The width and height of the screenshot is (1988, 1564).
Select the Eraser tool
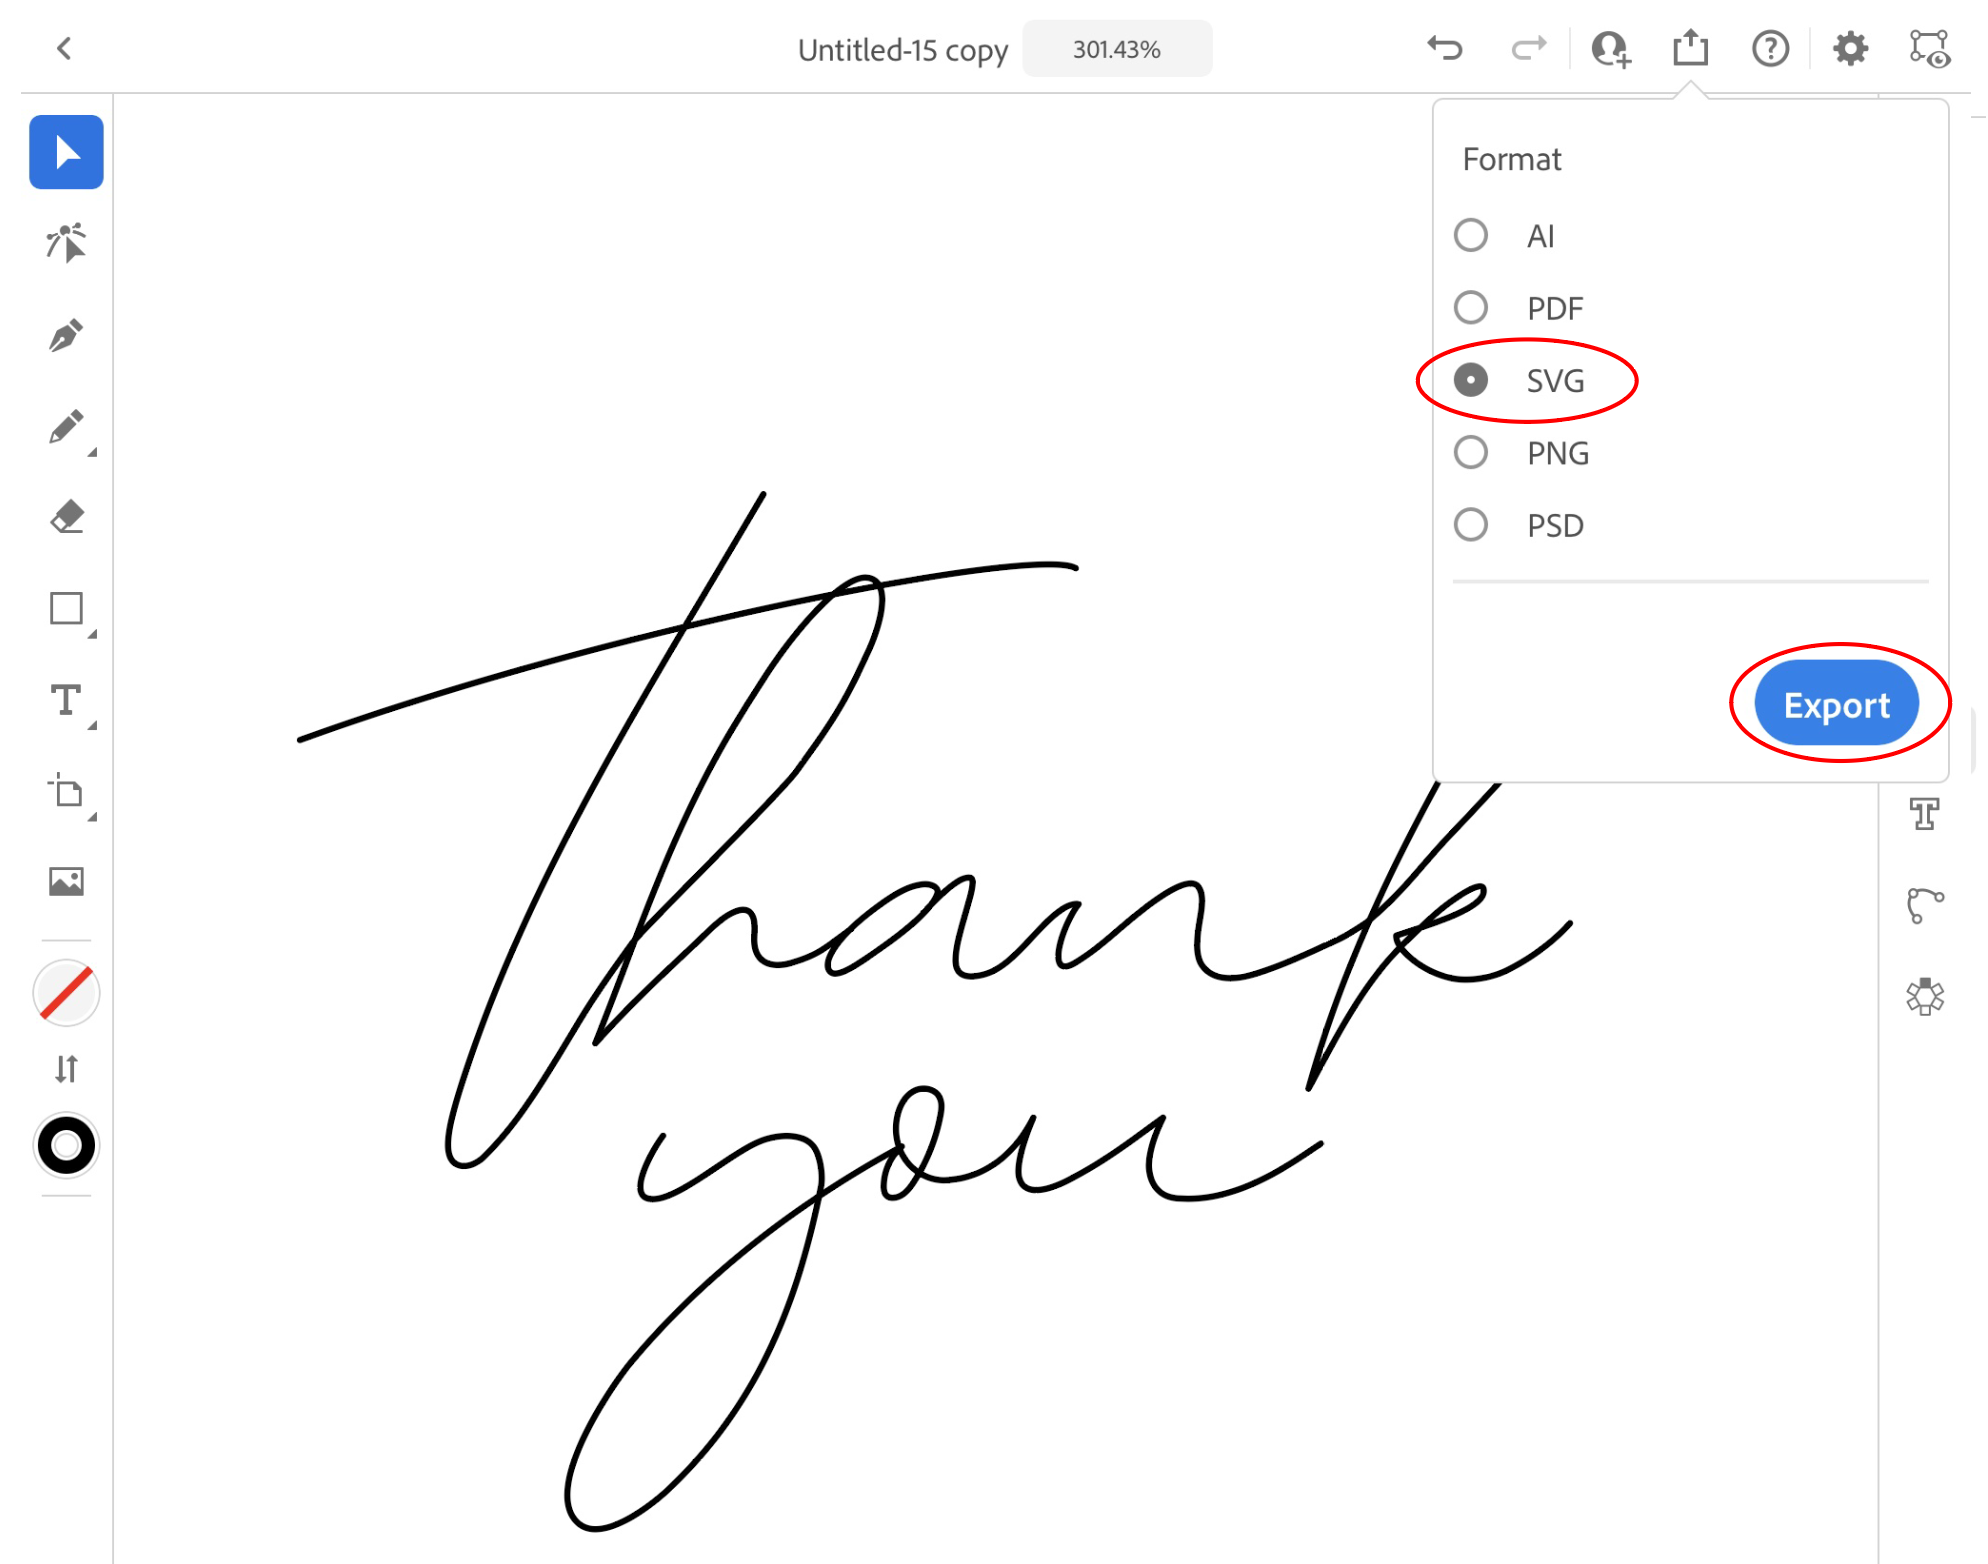[x=66, y=518]
